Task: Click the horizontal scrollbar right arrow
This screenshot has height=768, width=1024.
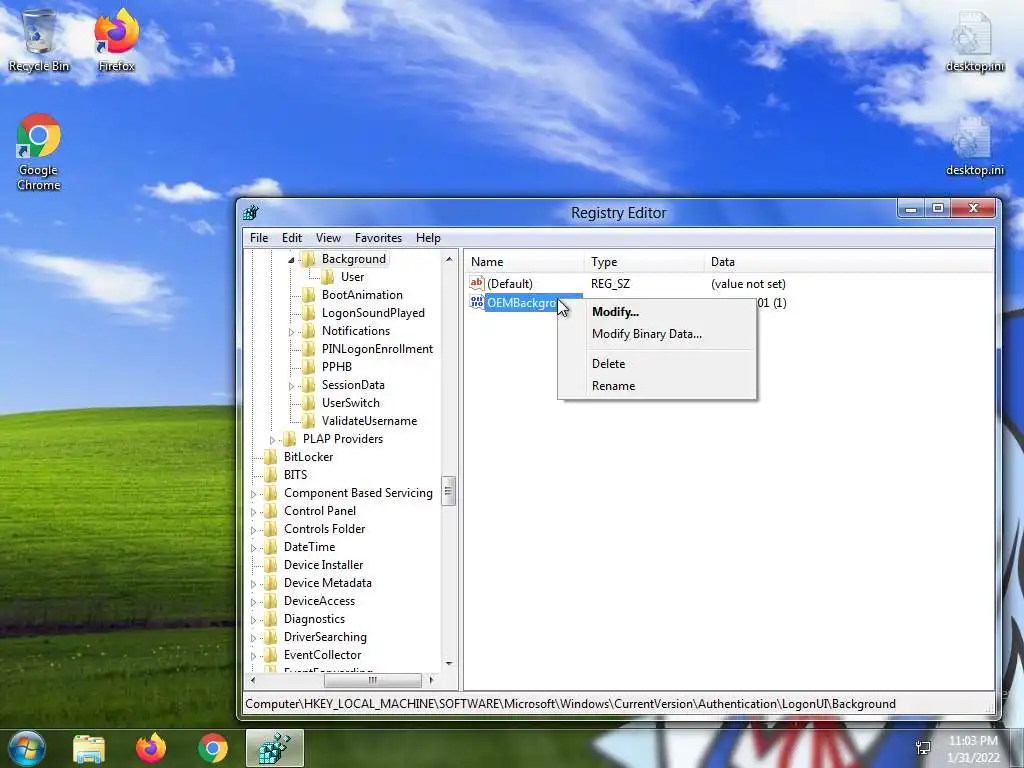Action: pos(431,680)
